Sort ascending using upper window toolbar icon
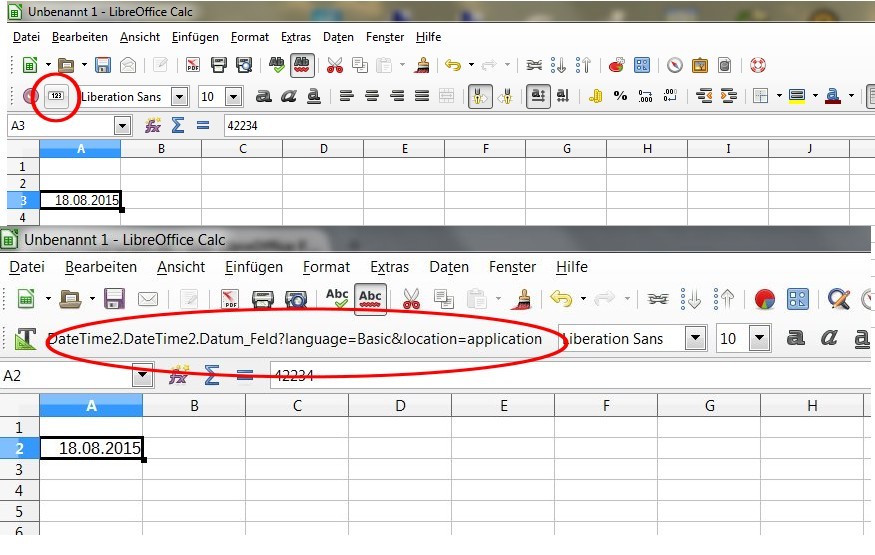Viewport: 875px width, 555px height. (x=558, y=65)
